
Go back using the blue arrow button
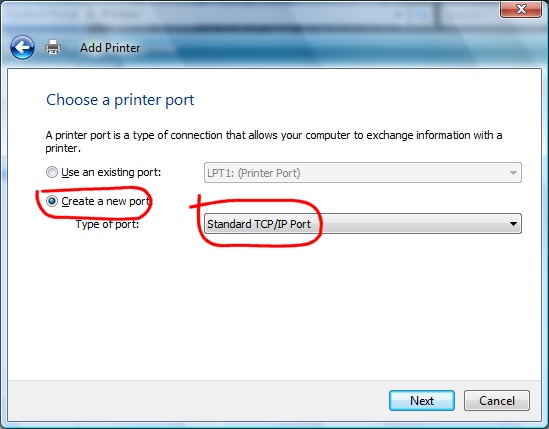tap(22, 47)
